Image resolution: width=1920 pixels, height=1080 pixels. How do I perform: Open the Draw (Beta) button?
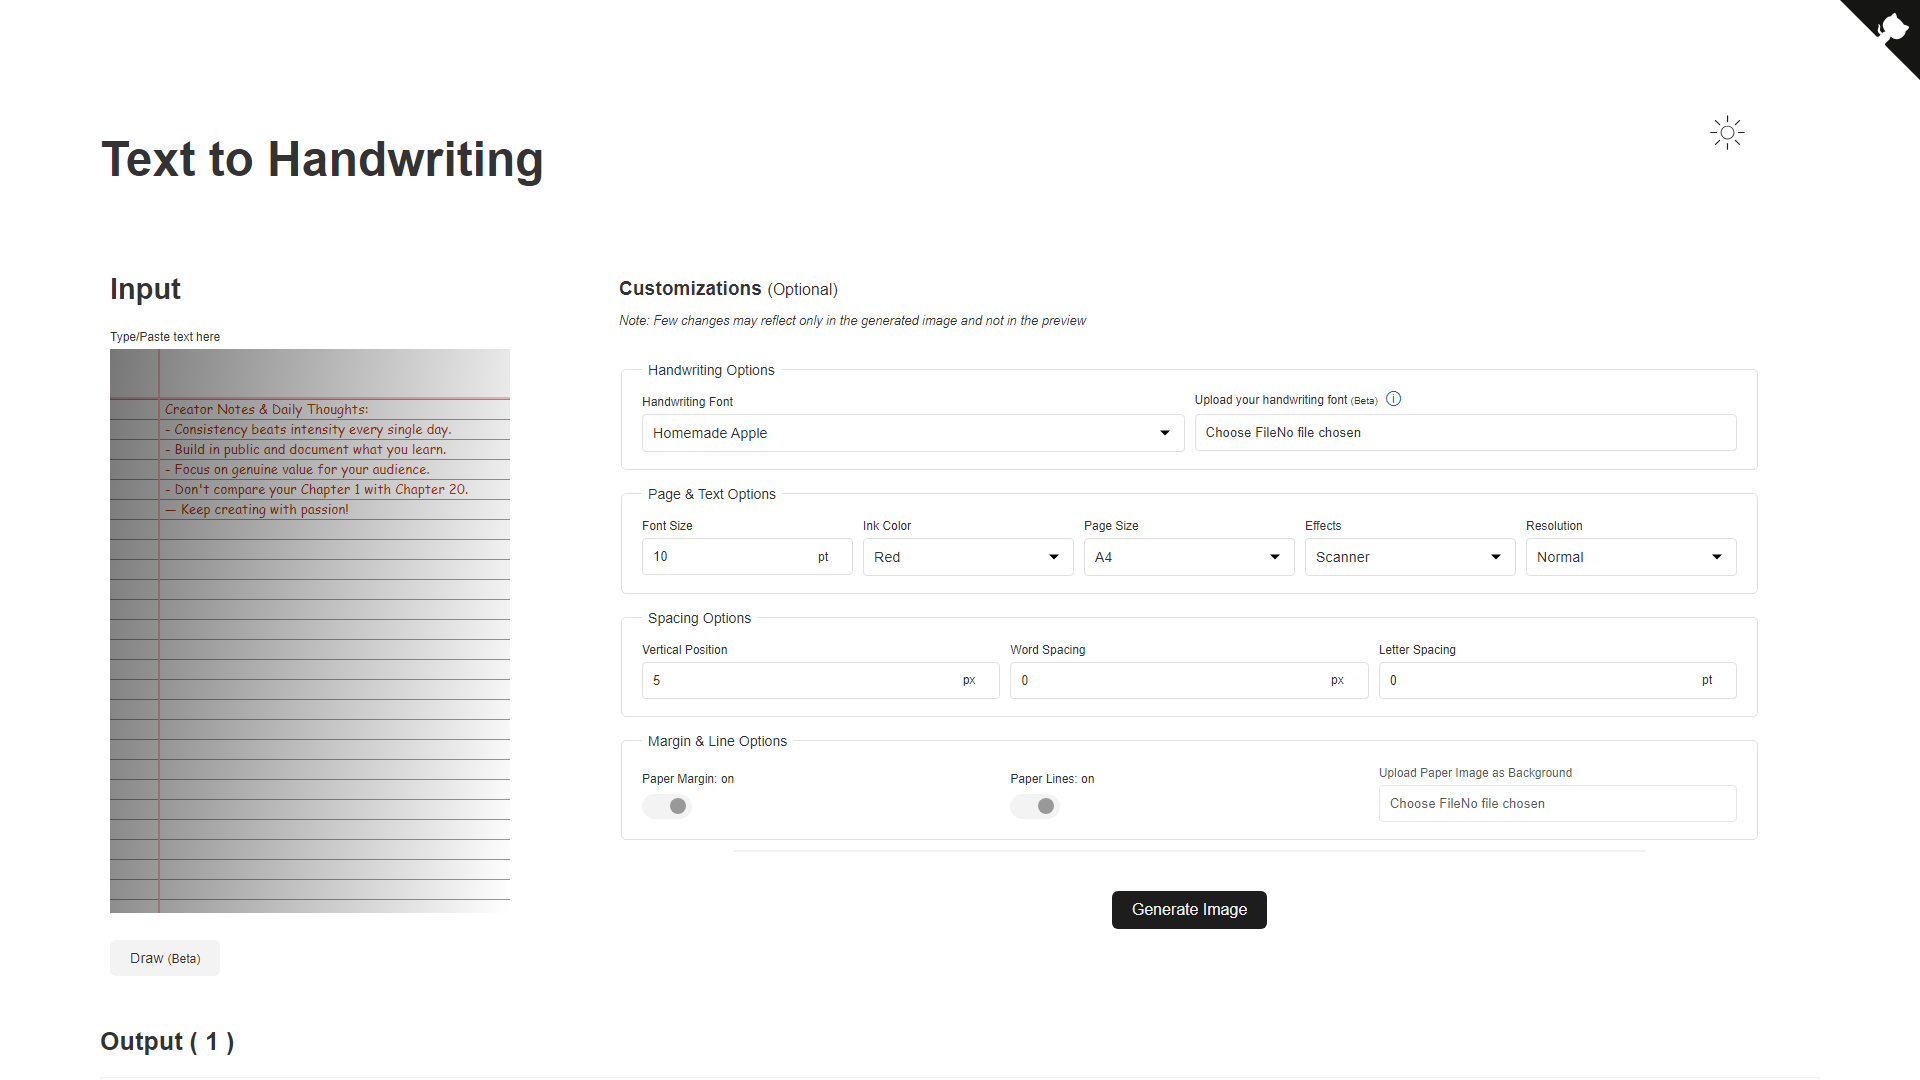[165, 958]
